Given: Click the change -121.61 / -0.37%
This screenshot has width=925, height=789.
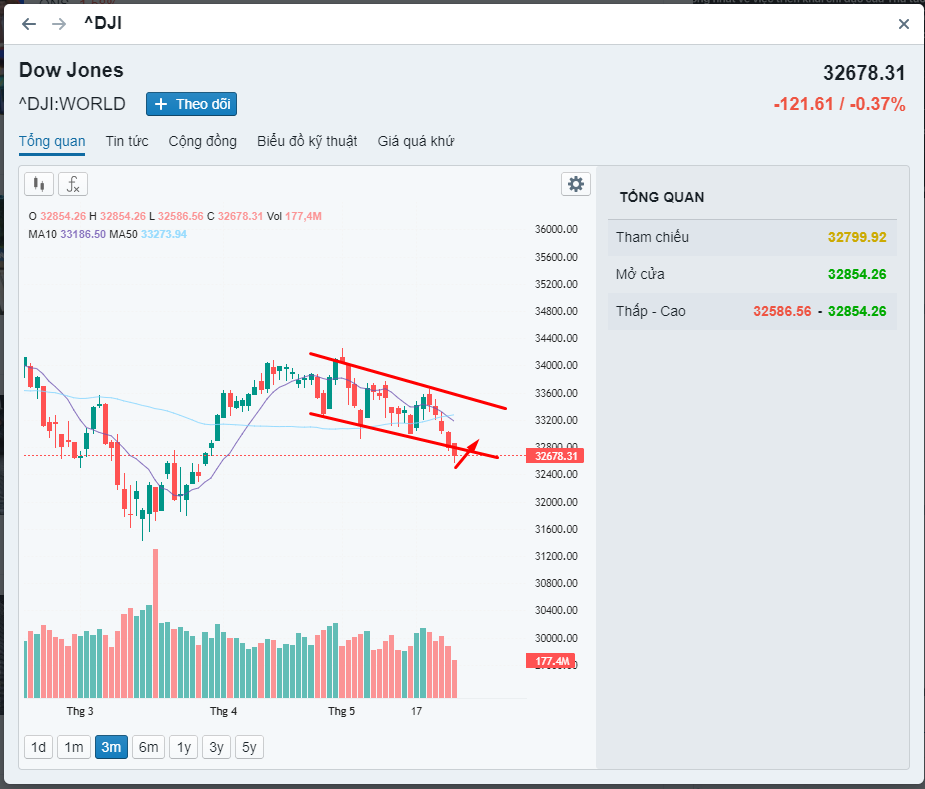Looking at the screenshot, I should (839, 104).
